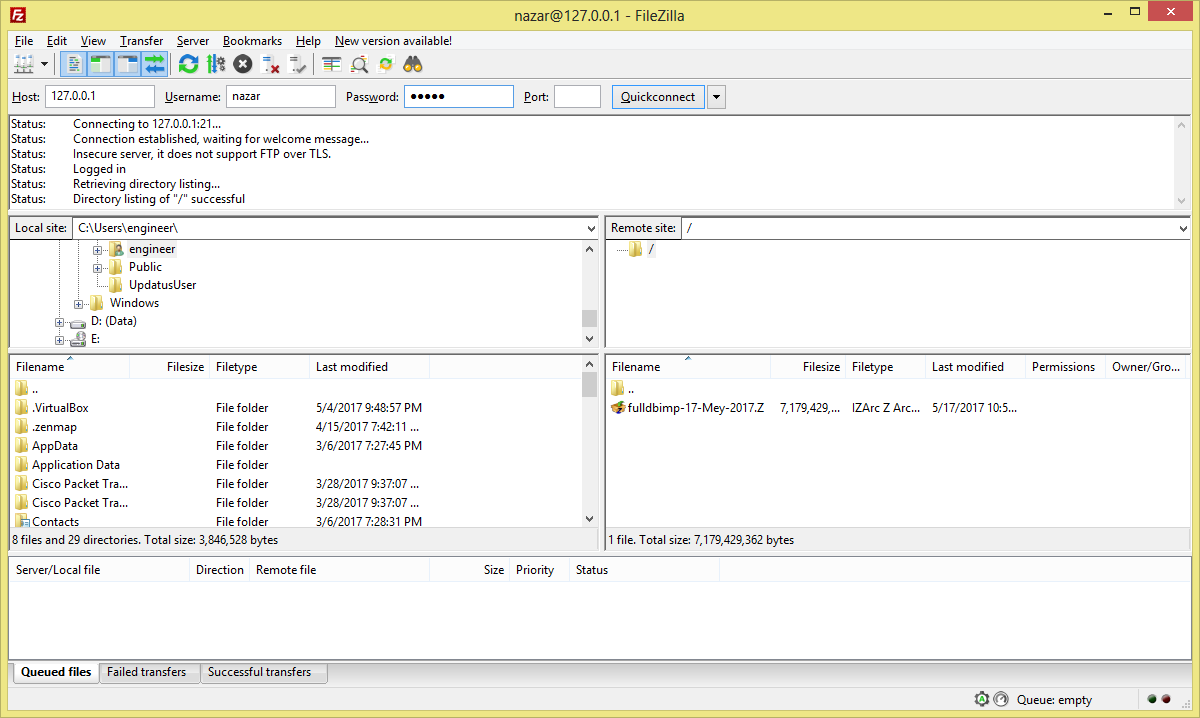The image size is (1200, 718).
Task: Expand the engineer folder in local tree
Action: click(x=98, y=249)
